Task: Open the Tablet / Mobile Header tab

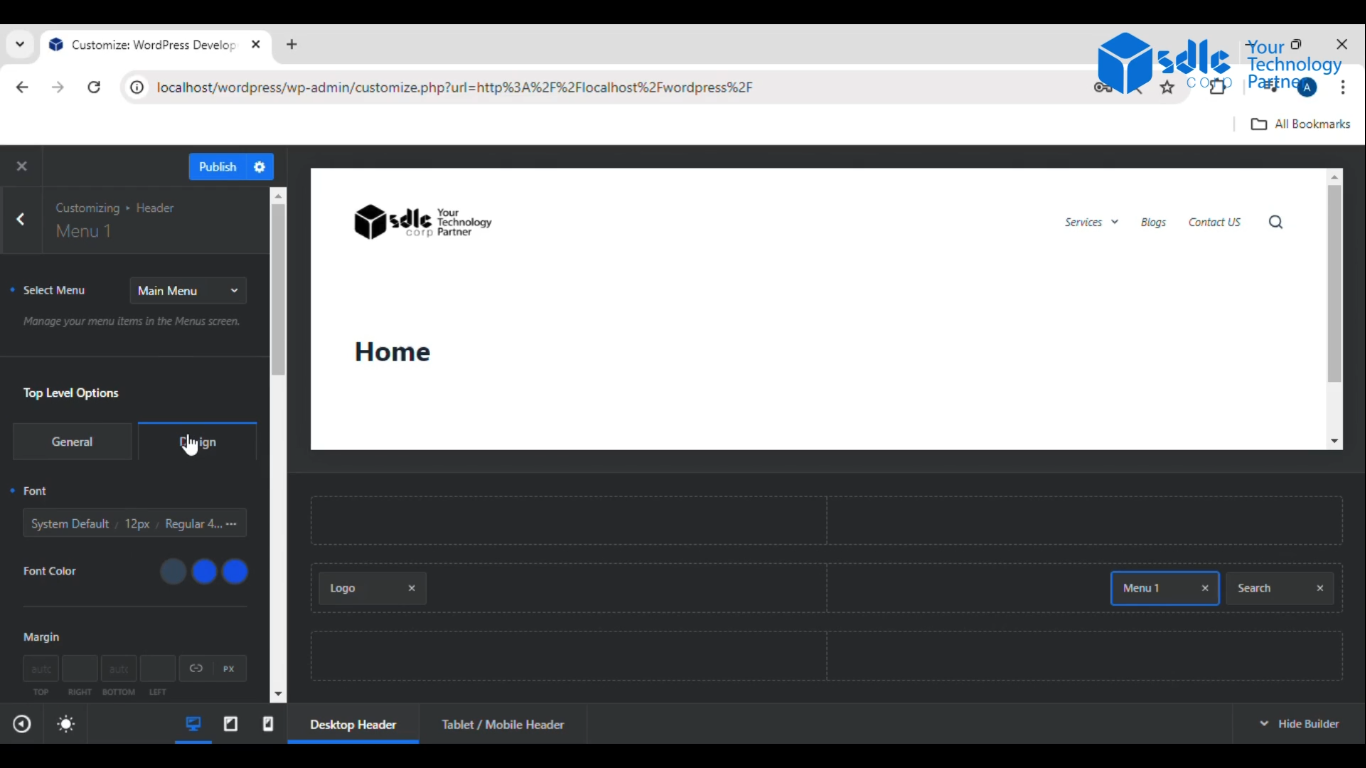Action: pyautogui.click(x=503, y=724)
